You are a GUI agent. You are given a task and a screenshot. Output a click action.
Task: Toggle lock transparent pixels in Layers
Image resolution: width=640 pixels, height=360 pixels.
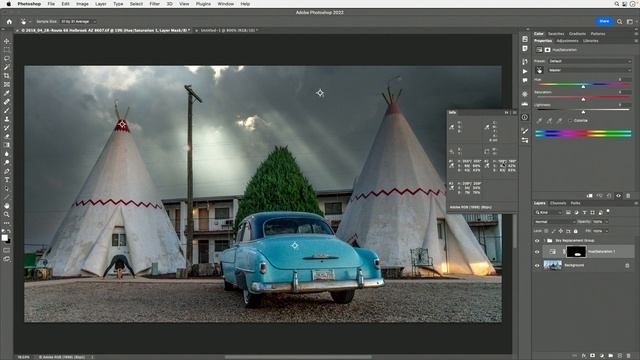547,231
